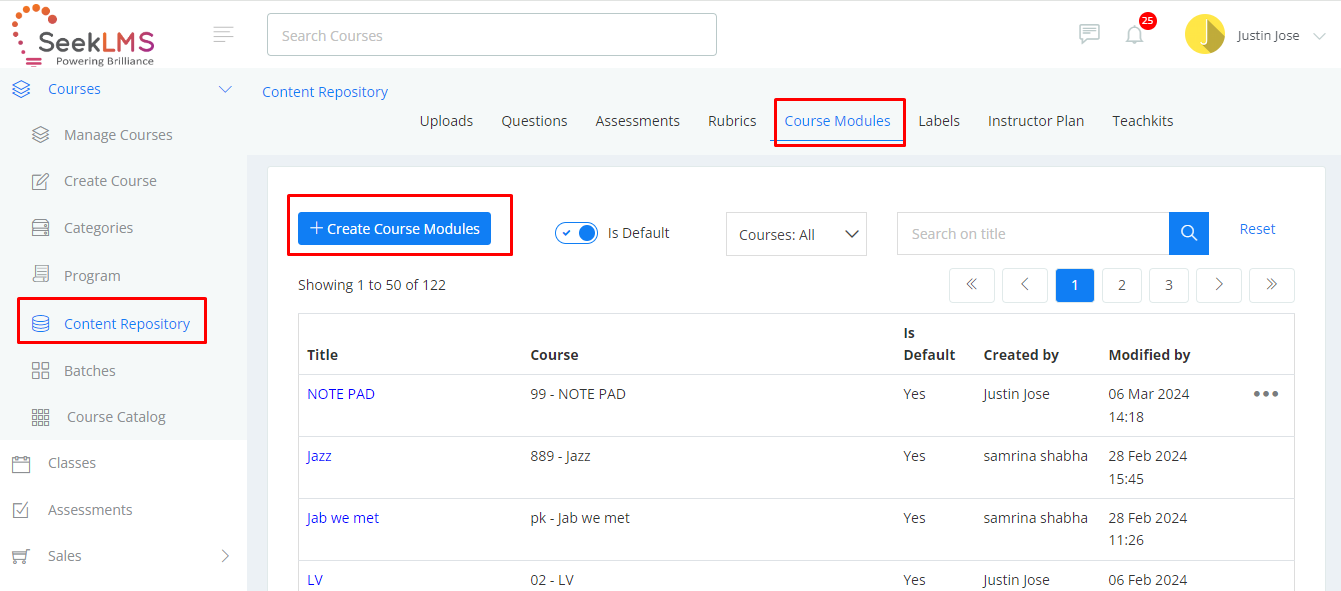
Task: Collapse the Courses sidebar section
Action: (x=225, y=89)
